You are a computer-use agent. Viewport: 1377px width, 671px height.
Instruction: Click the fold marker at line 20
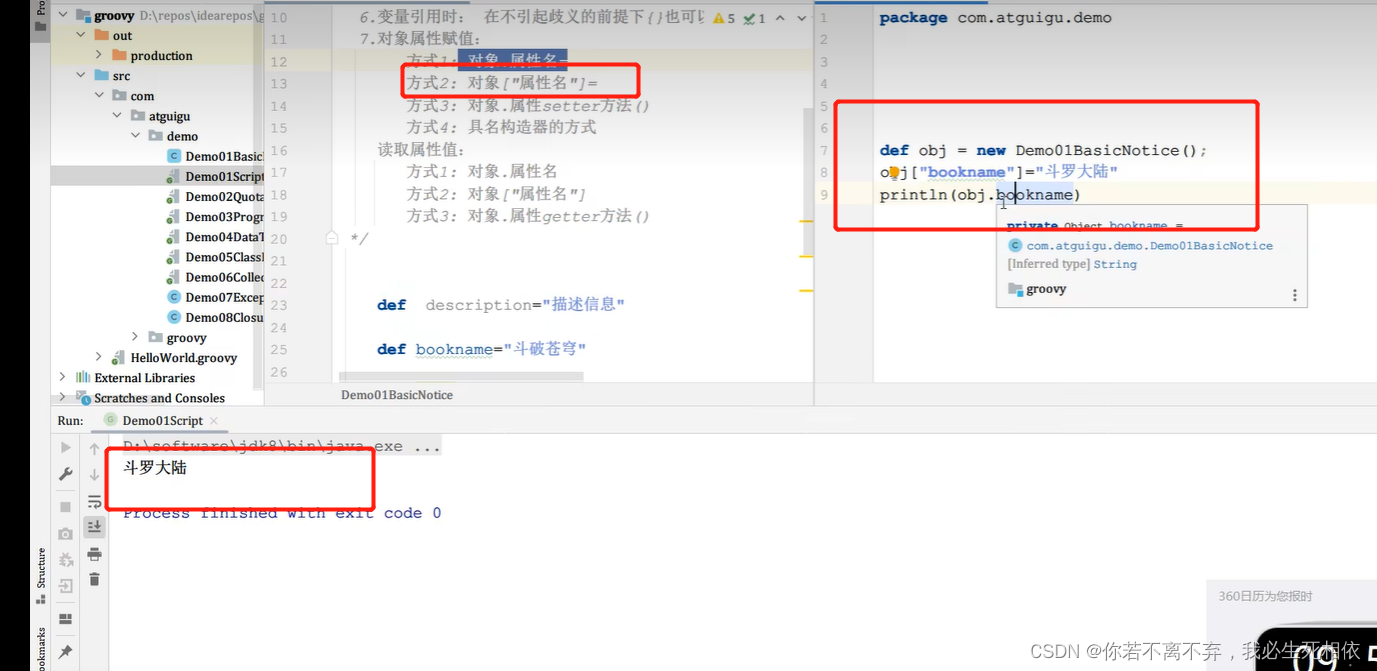pos(332,238)
